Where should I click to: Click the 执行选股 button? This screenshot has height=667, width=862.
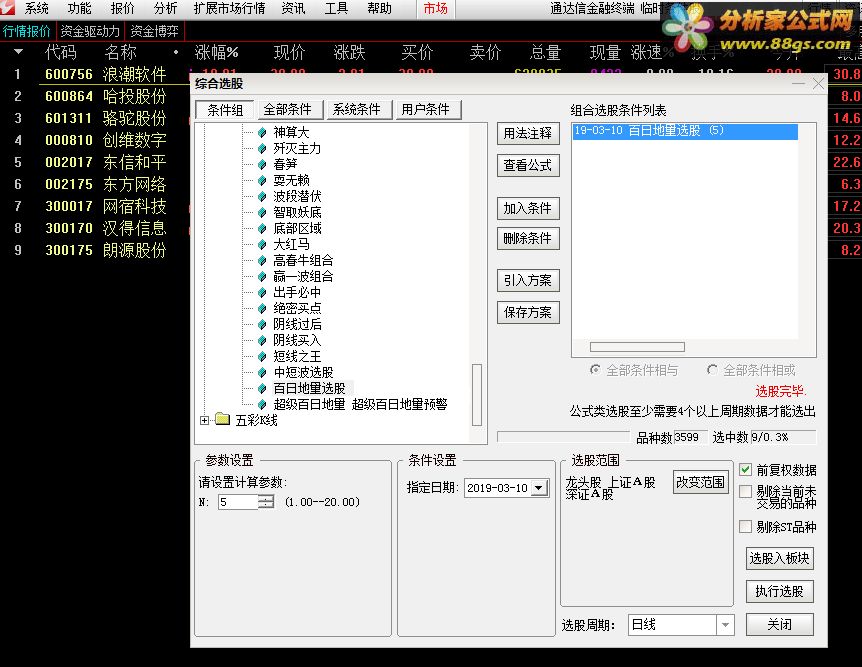pos(780,591)
